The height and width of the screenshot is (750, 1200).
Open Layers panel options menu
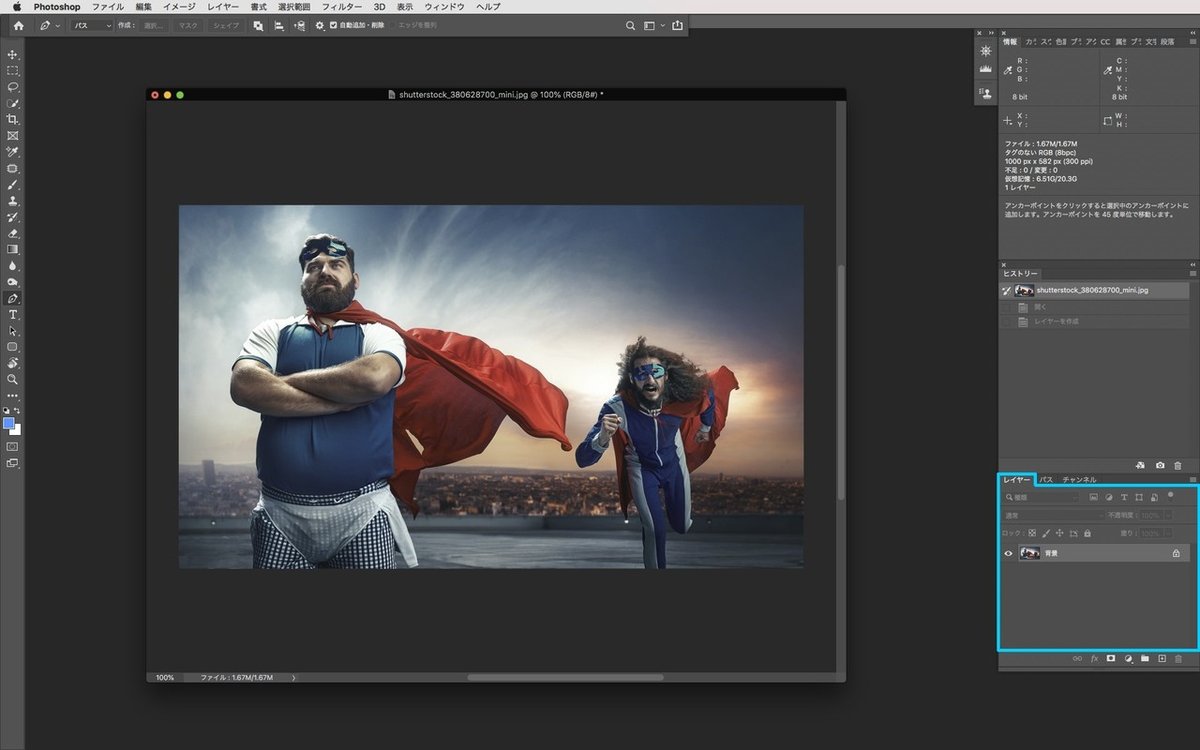point(1192,480)
